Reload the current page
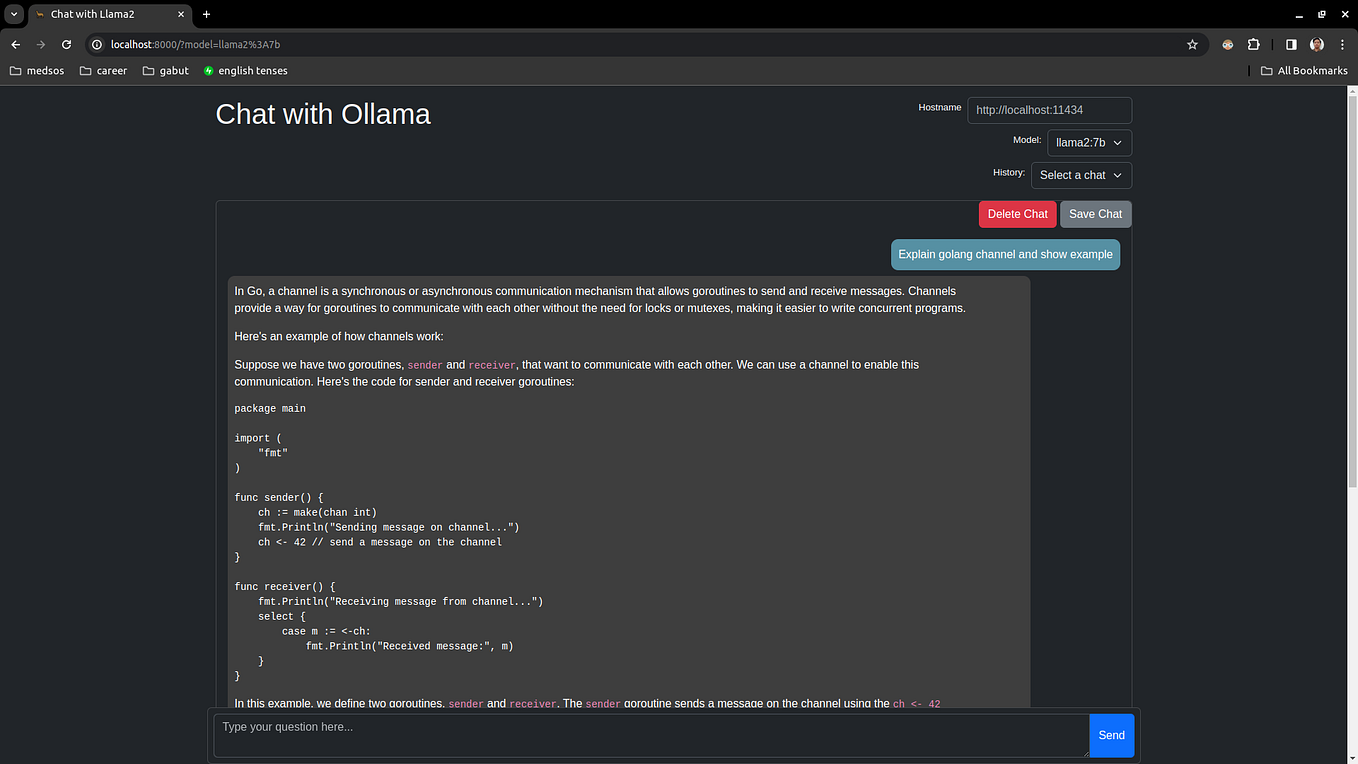The width and height of the screenshot is (1358, 764). click(x=66, y=44)
